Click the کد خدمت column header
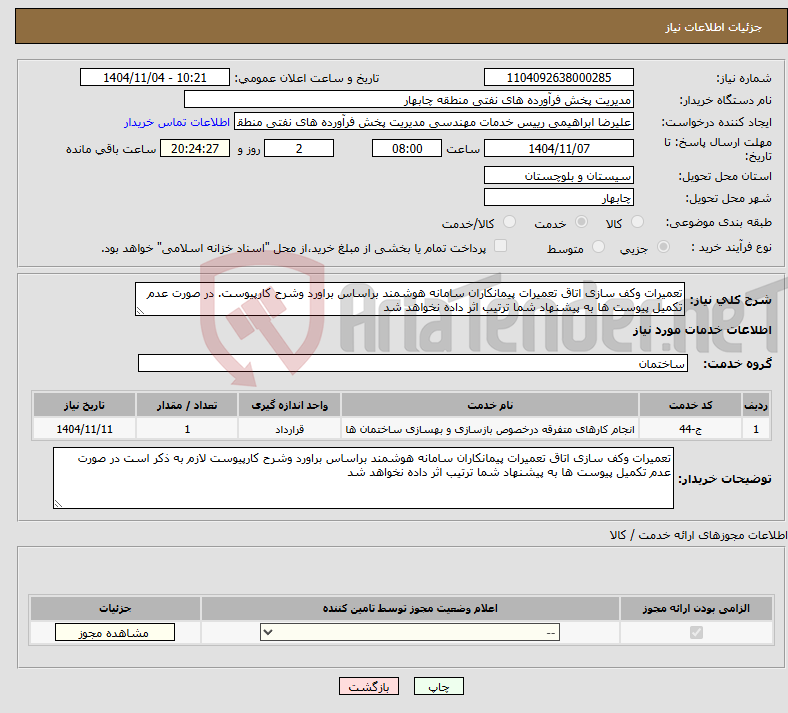Image resolution: width=788 pixels, height=713 pixels. point(691,405)
